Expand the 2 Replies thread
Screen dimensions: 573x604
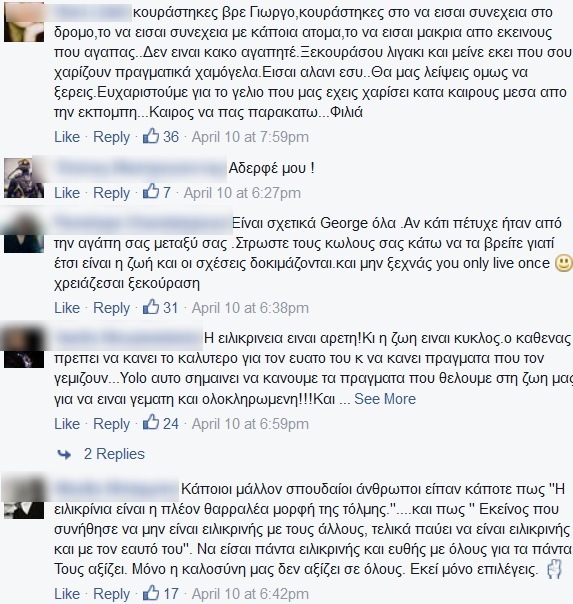114,454
